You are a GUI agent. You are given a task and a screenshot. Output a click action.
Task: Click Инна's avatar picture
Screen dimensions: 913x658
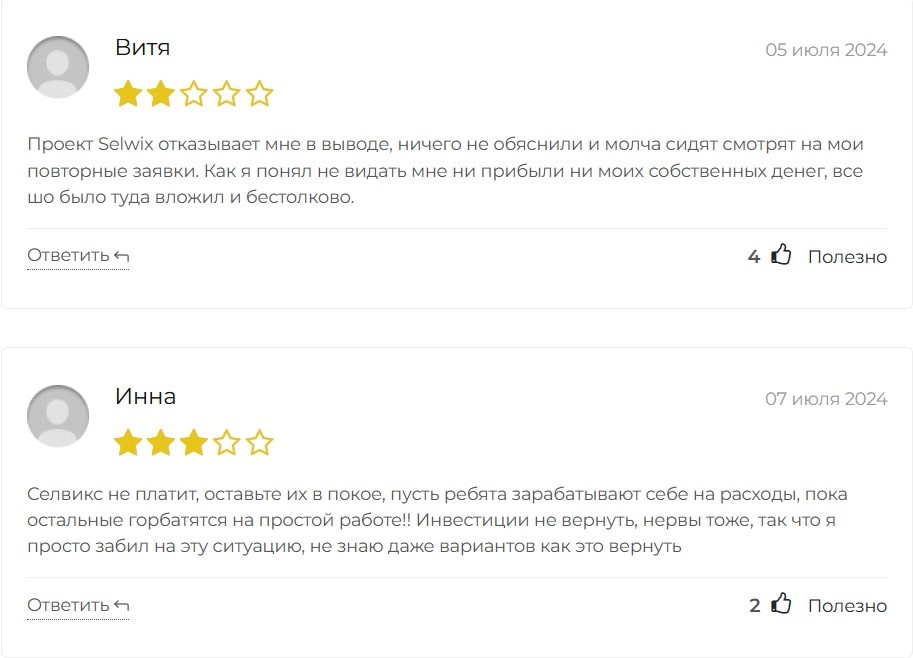[x=58, y=416]
